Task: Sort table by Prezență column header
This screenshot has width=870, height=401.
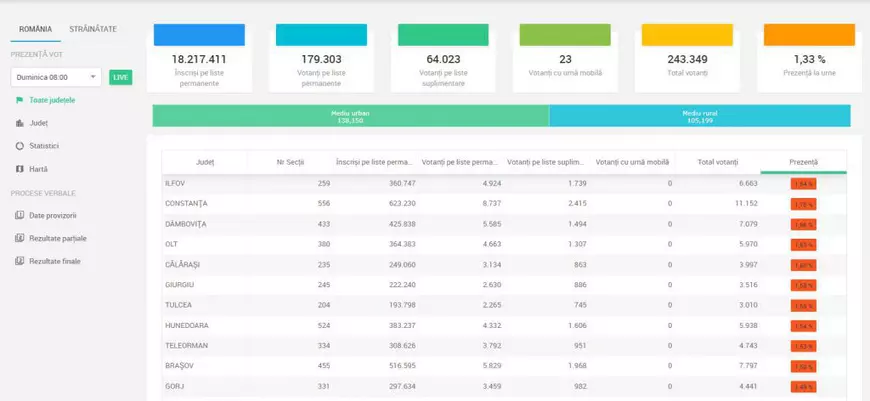Action: coord(803,162)
